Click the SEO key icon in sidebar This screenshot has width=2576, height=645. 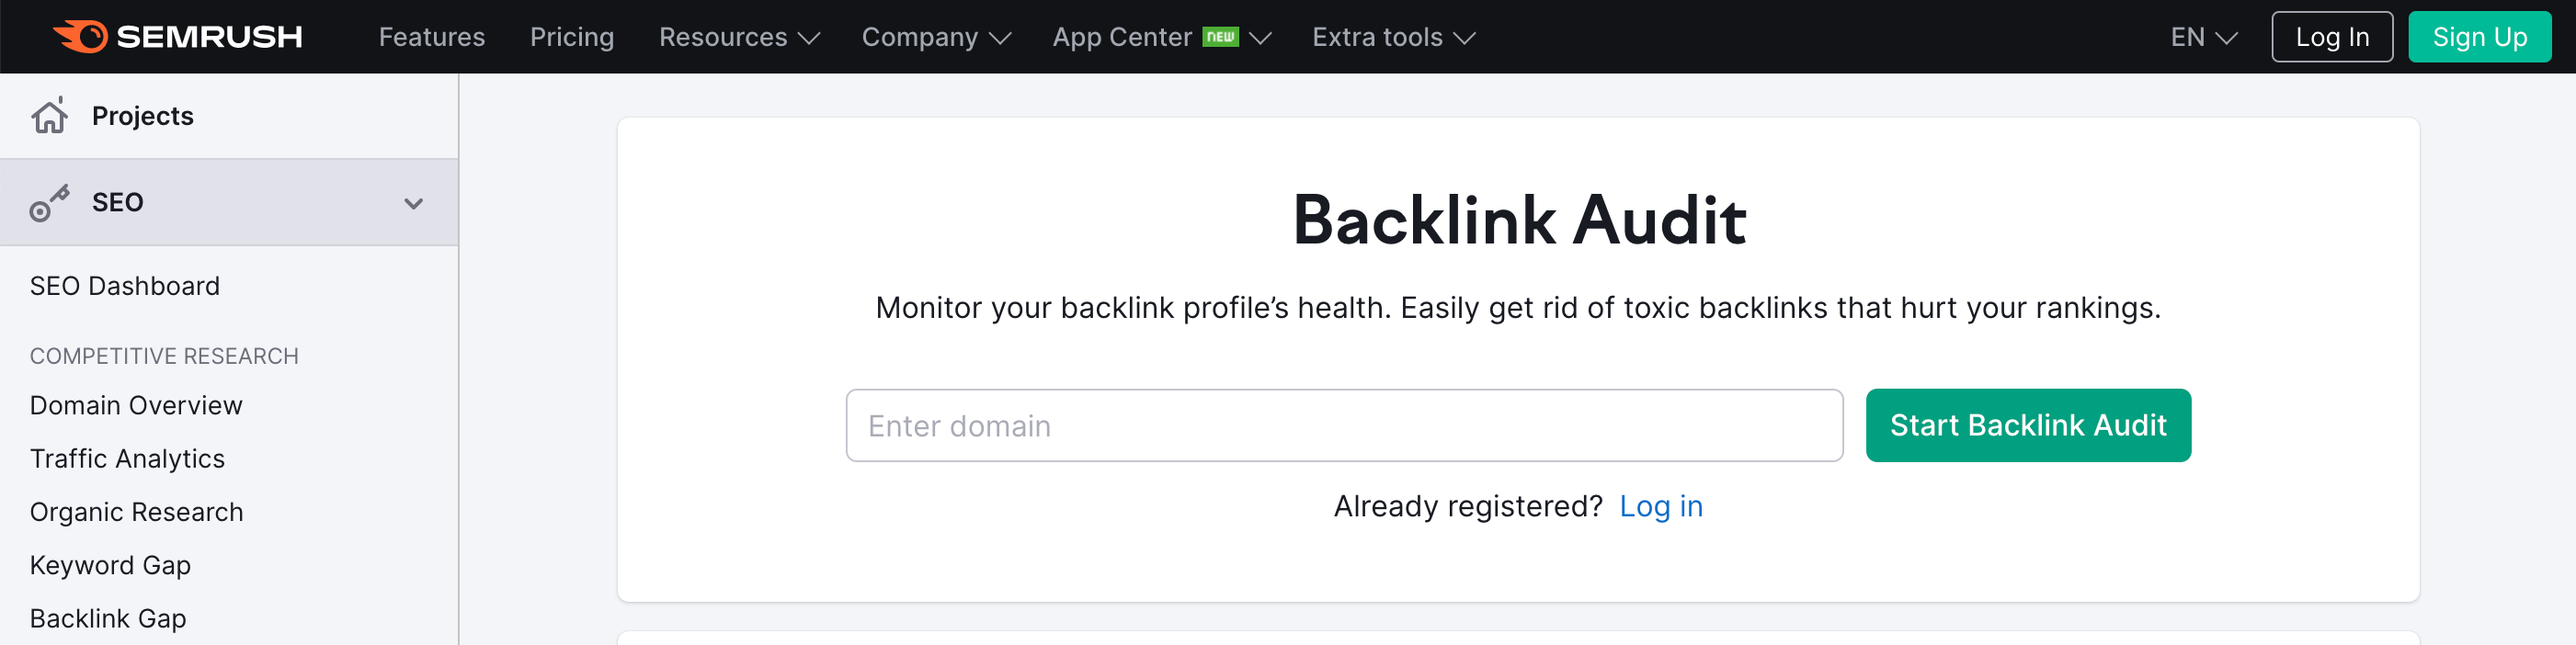click(x=49, y=202)
